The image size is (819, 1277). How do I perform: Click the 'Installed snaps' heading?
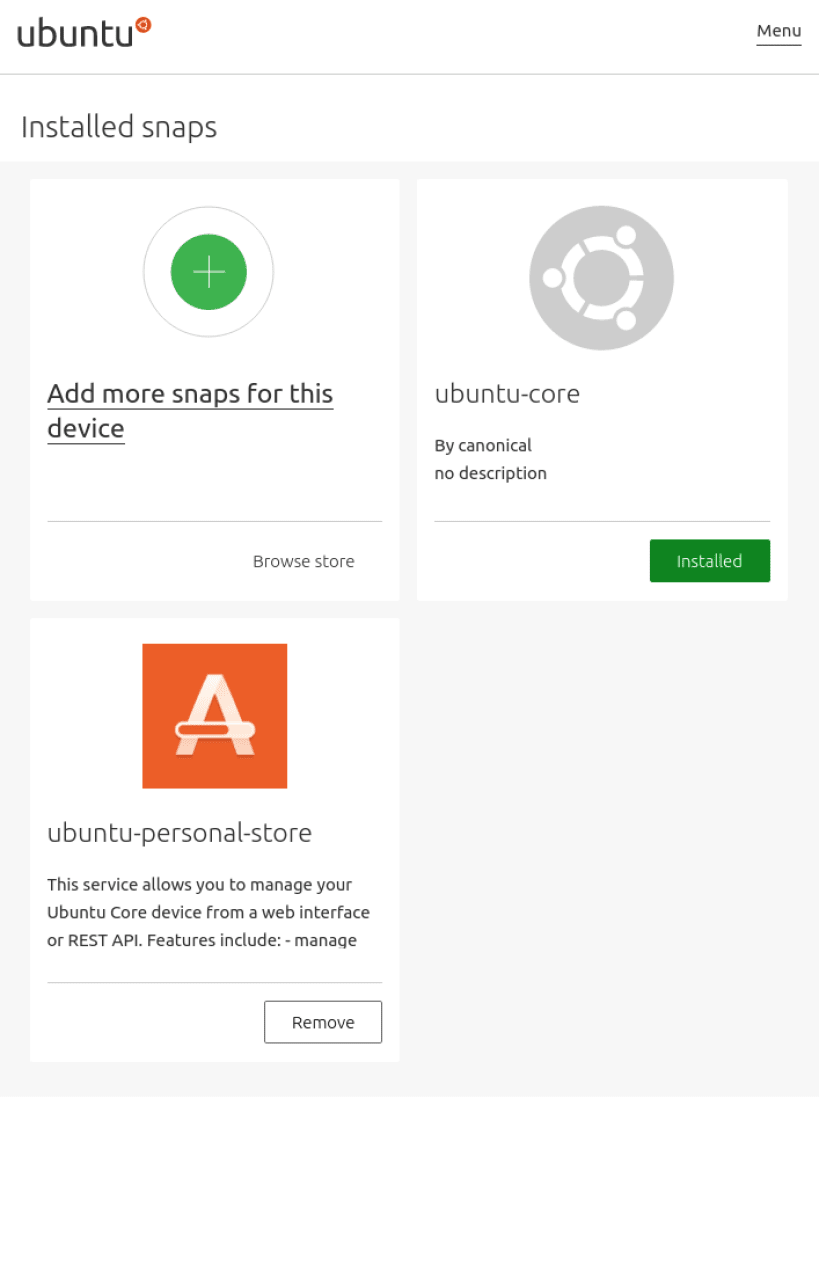pos(119,127)
